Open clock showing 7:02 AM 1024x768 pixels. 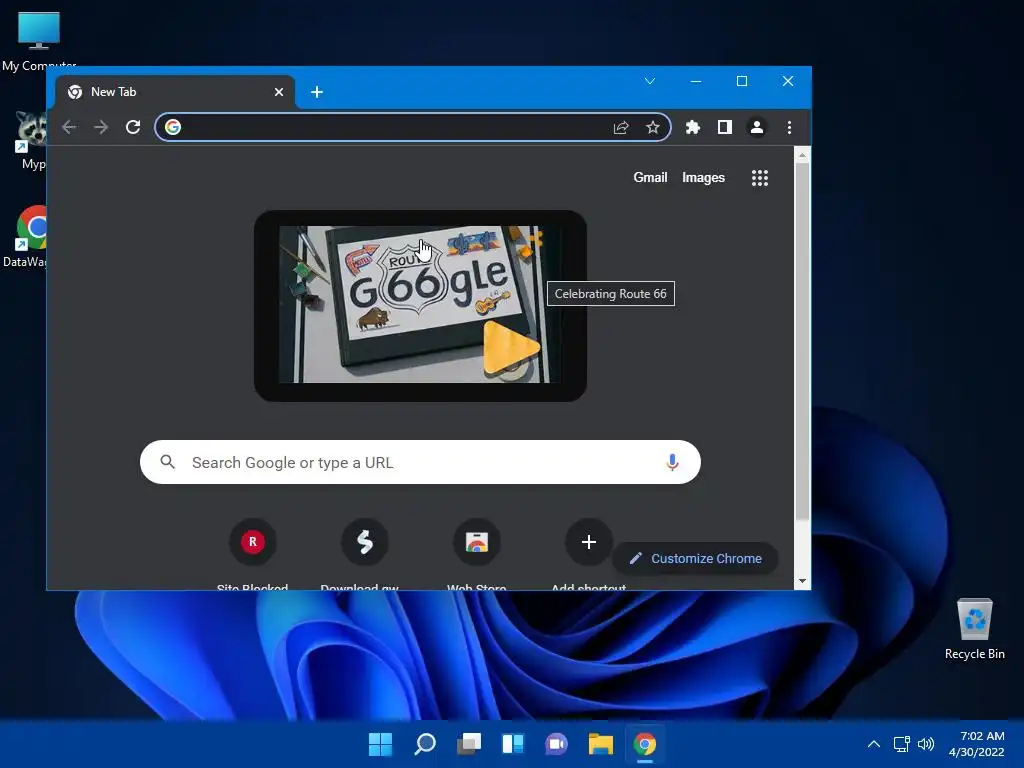977,744
